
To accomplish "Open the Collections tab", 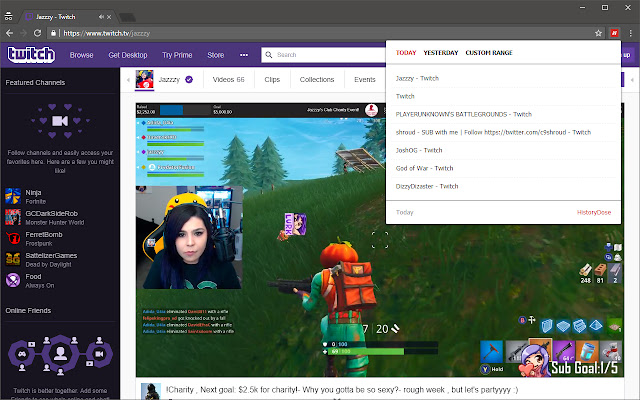I will pyautogui.click(x=317, y=80).
